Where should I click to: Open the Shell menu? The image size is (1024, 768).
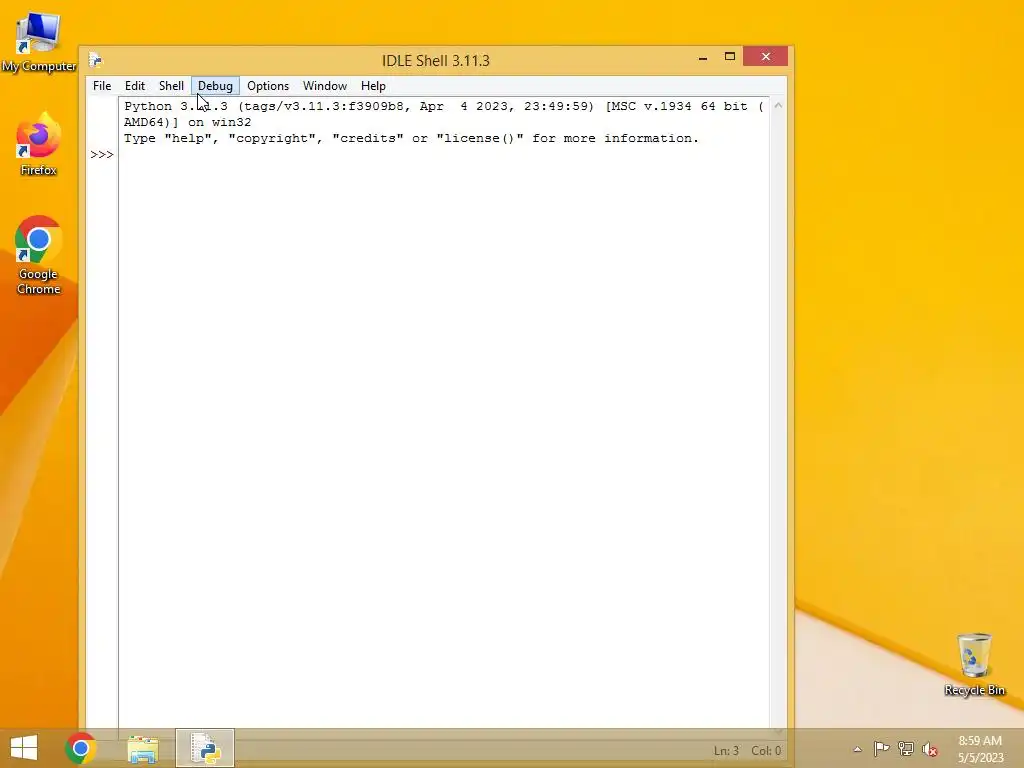click(171, 86)
